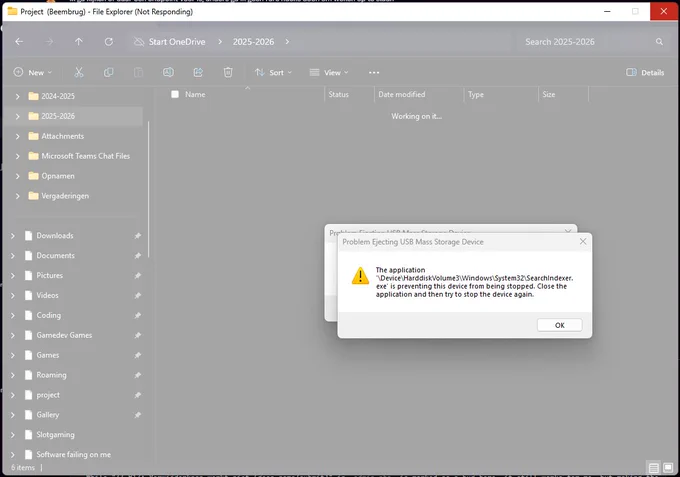Toggle the Details pane button

(x=645, y=72)
